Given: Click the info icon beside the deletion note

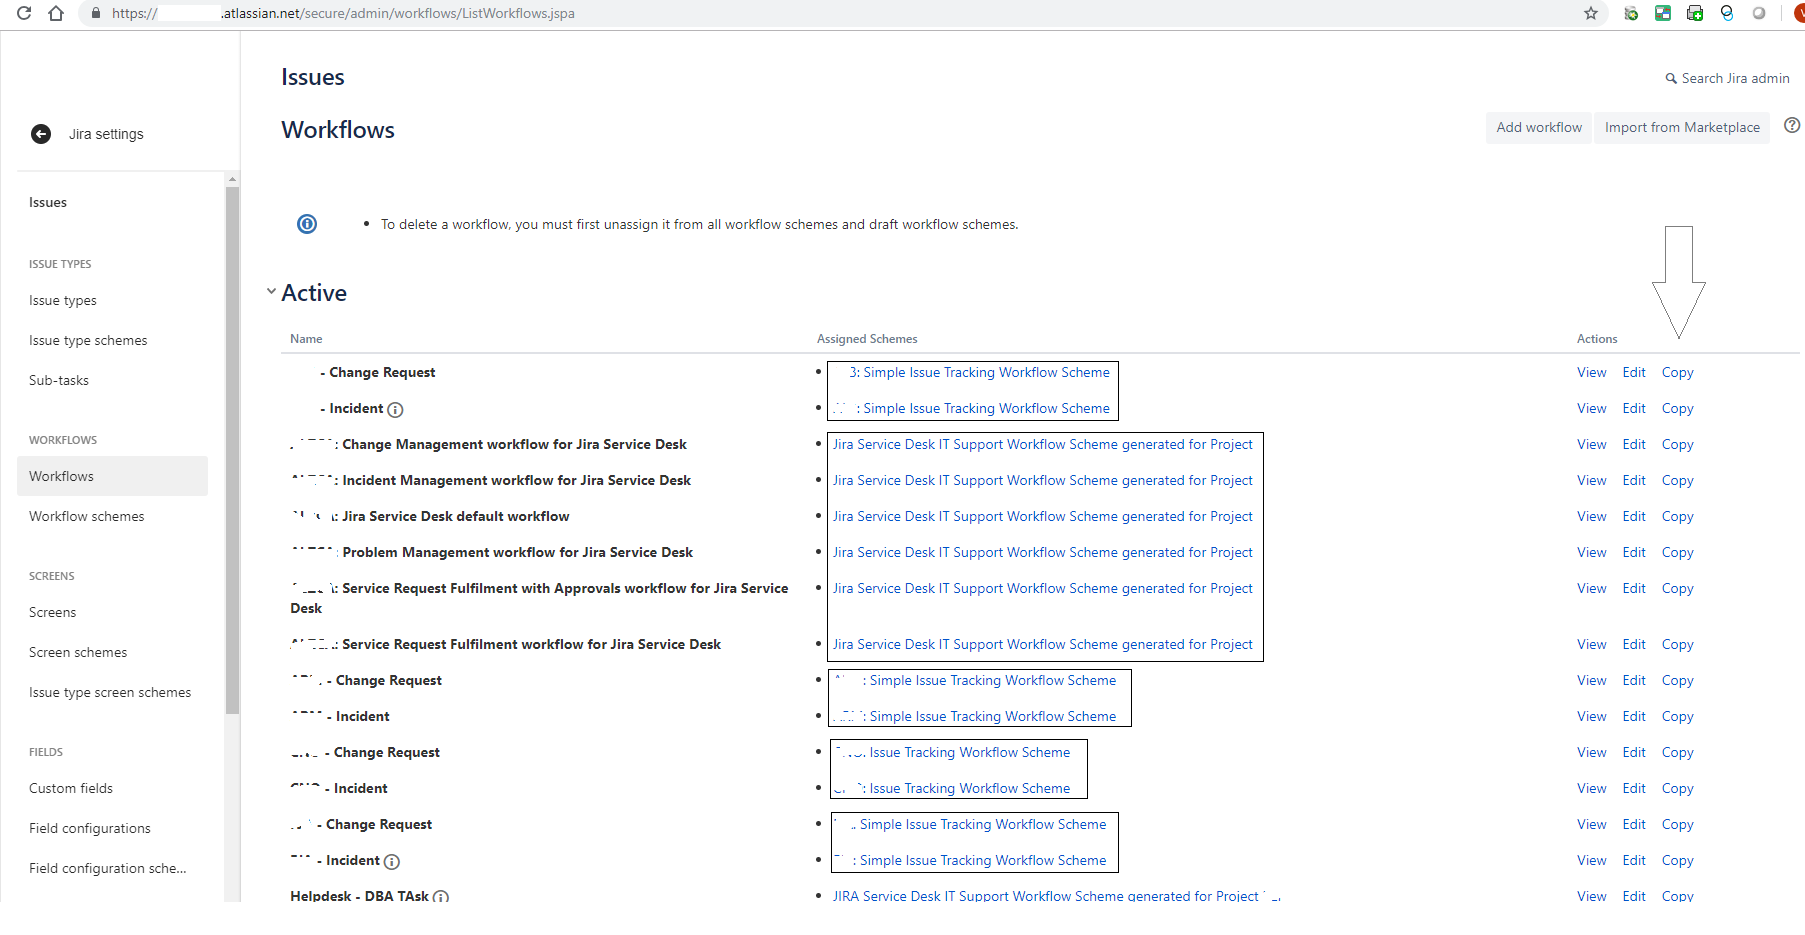Looking at the screenshot, I should 306,223.
